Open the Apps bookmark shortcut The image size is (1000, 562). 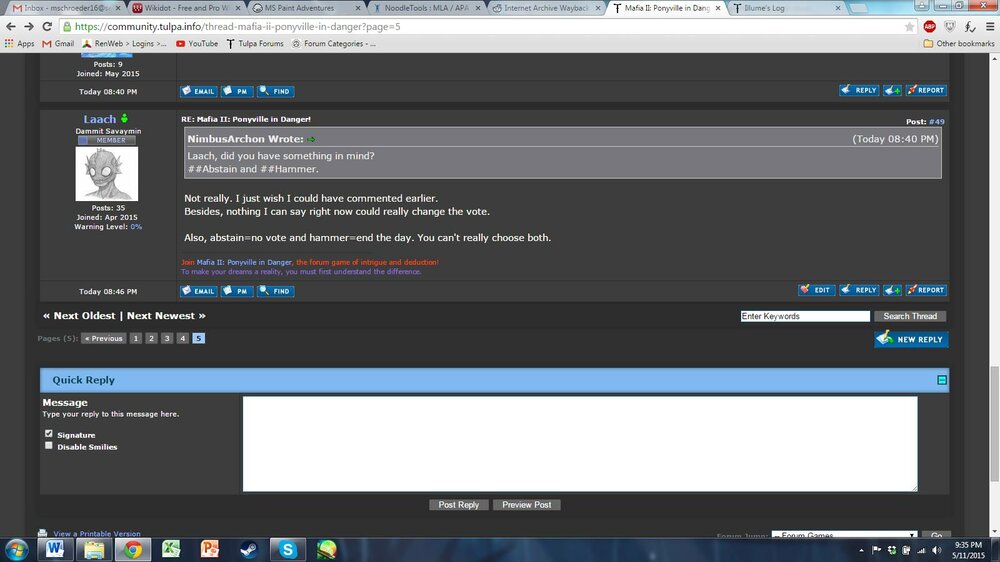coord(19,43)
